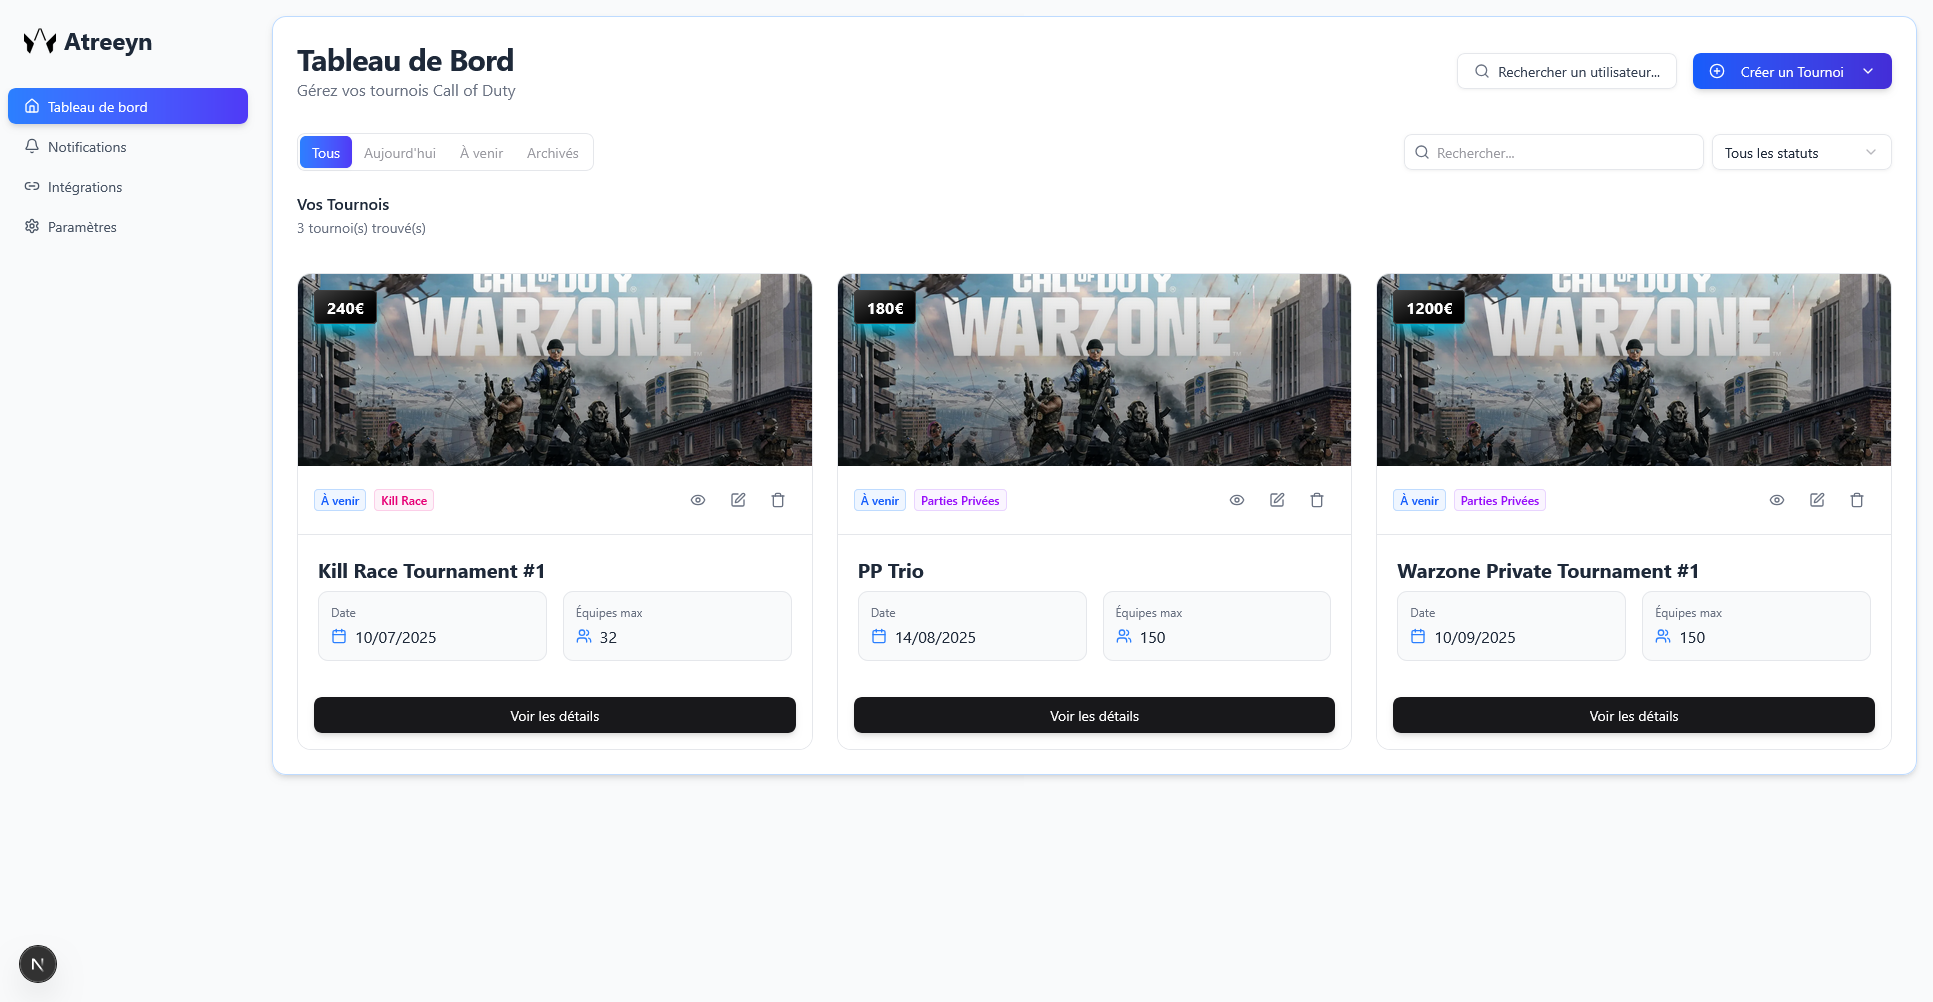Click the Warzone Private Tournament thumbnail
The width and height of the screenshot is (1933, 1002).
click(x=1634, y=370)
